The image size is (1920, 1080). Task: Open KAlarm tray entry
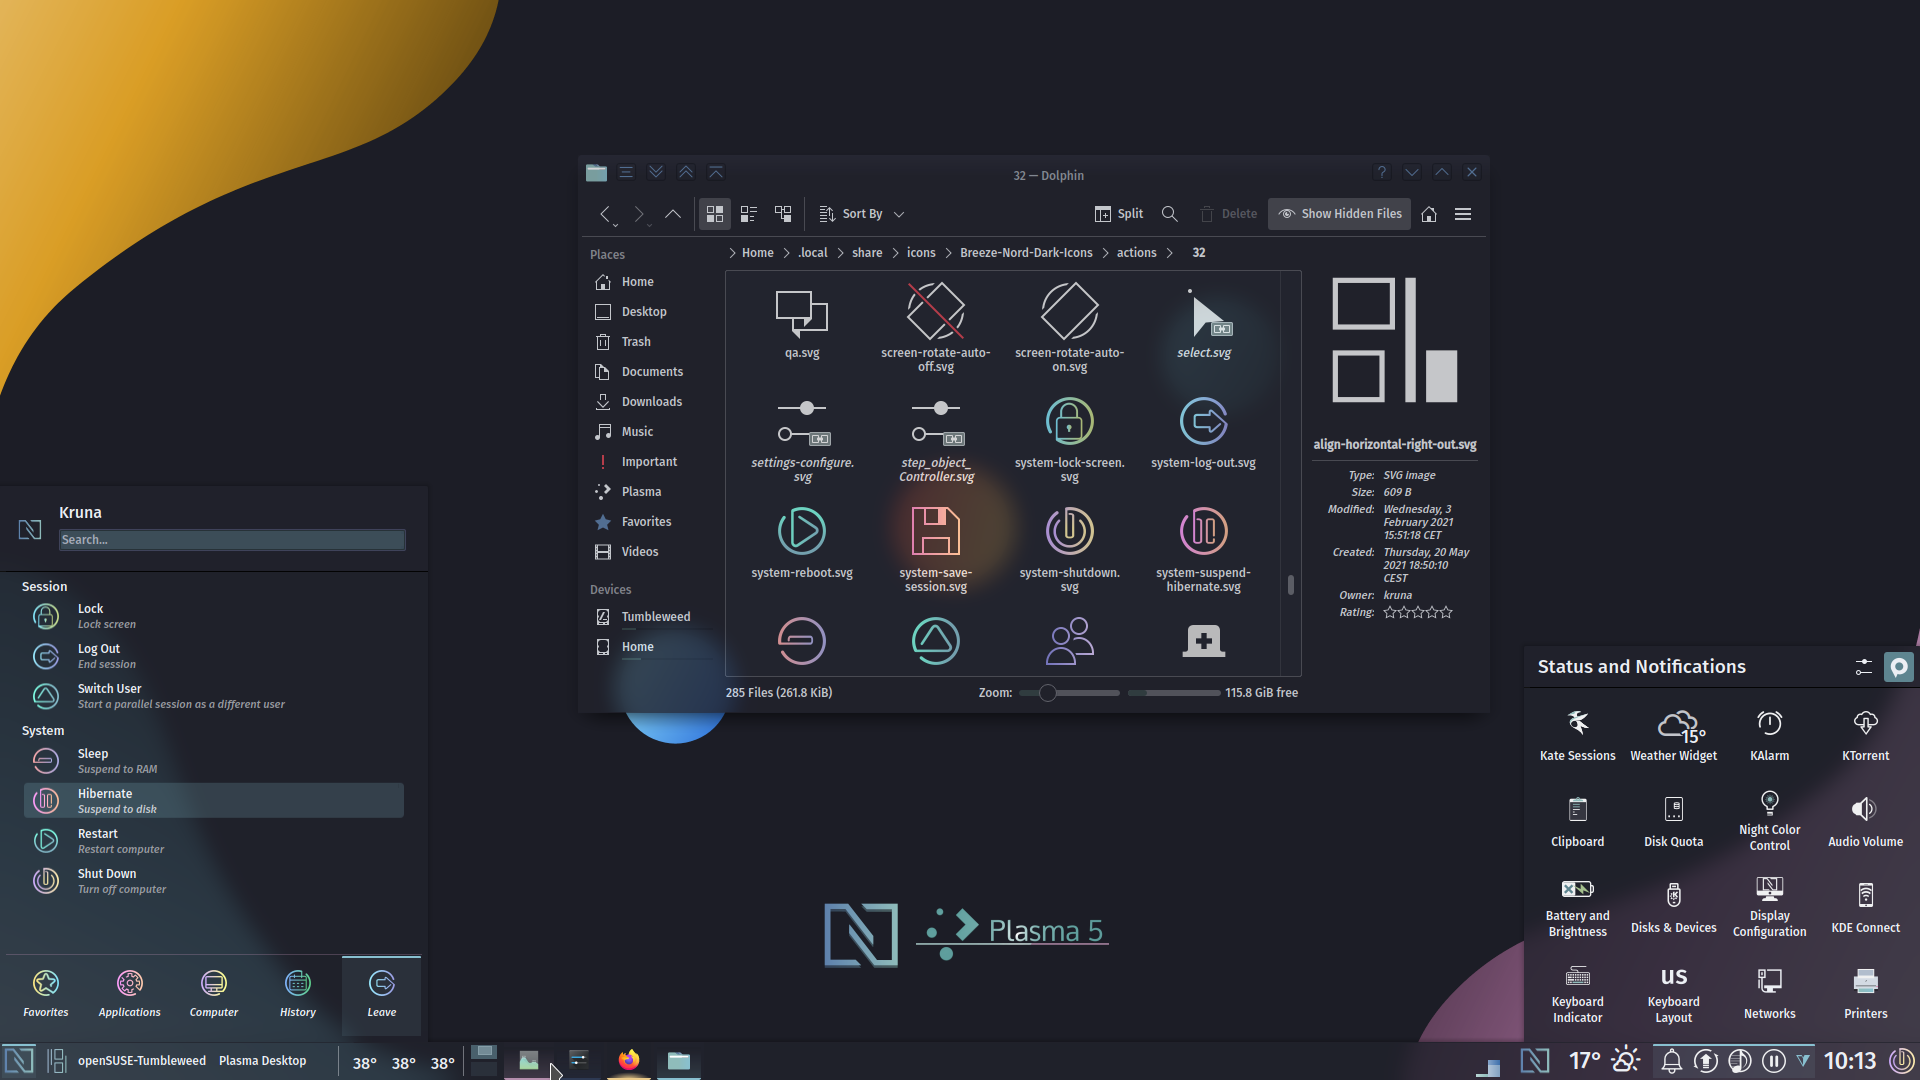[x=1770, y=736]
